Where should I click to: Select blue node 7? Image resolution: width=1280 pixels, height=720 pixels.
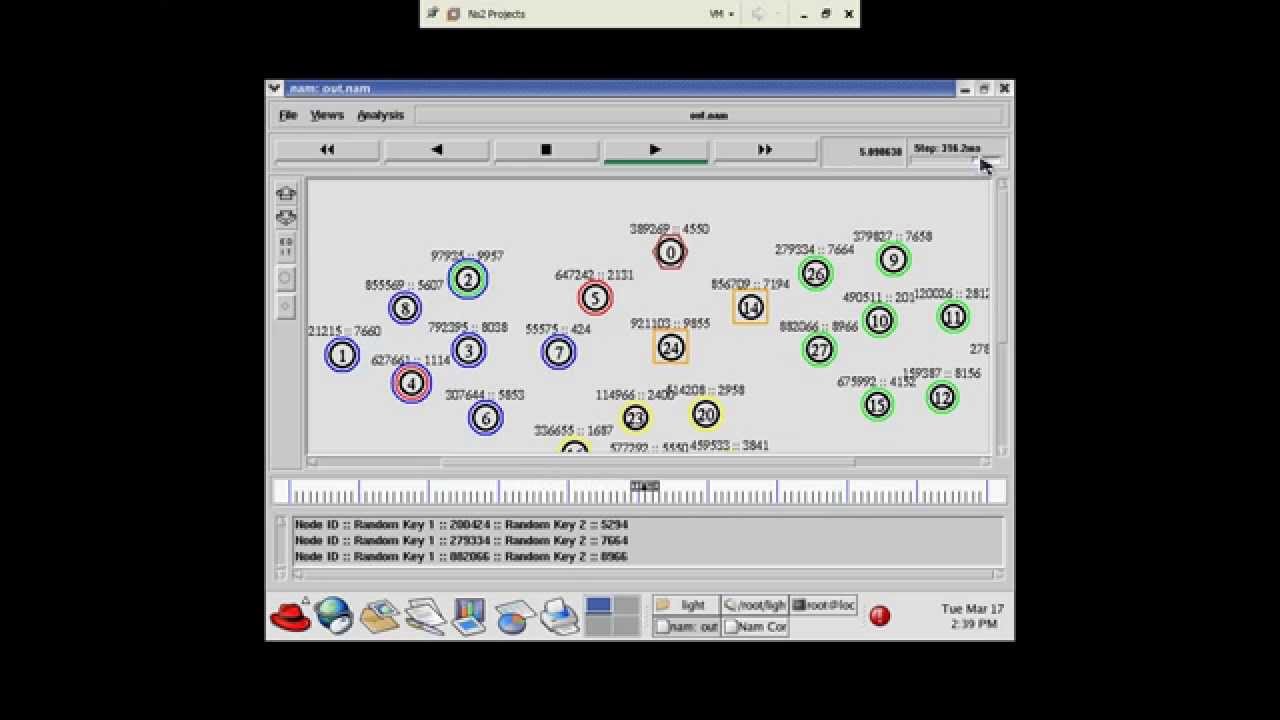point(559,352)
